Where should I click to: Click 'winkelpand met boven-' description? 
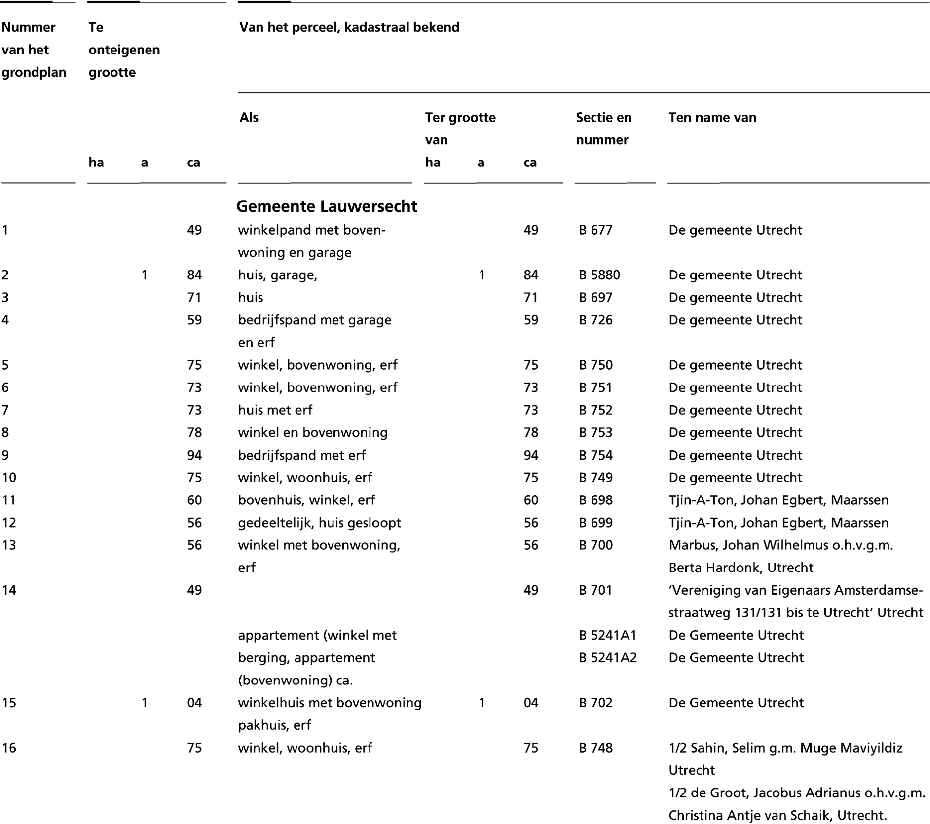pos(311,230)
